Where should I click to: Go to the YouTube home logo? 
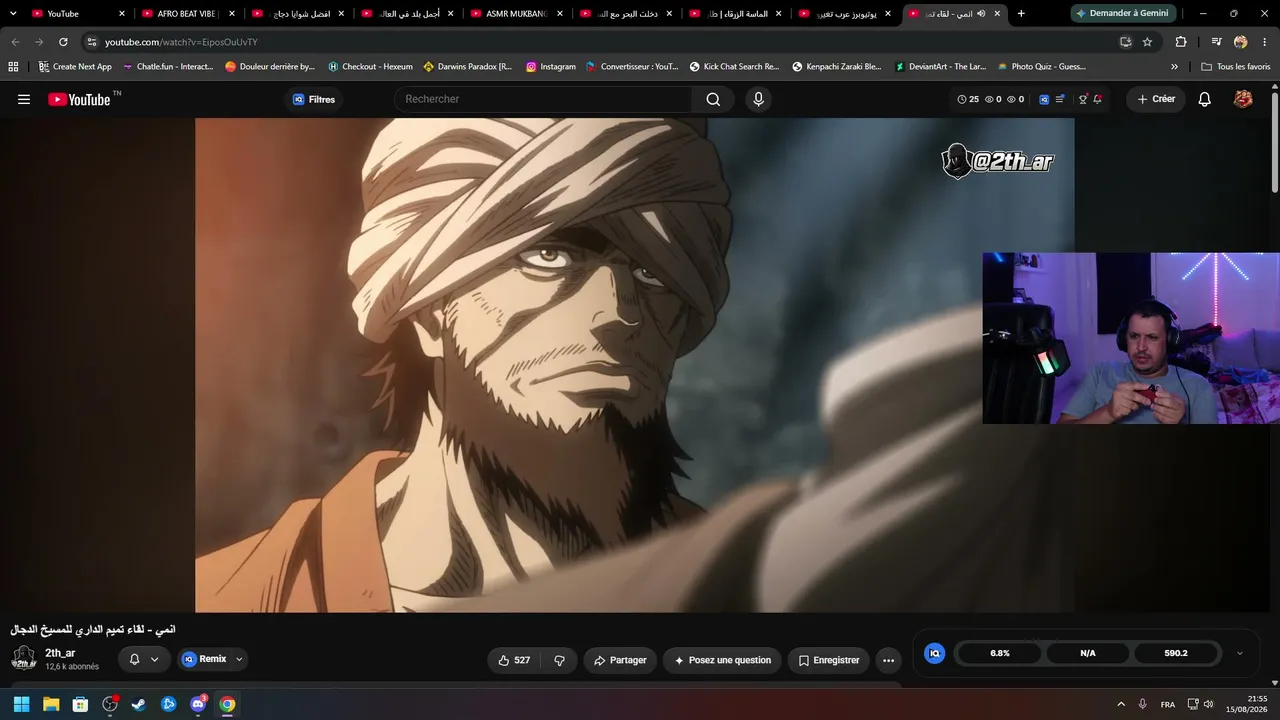[79, 99]
